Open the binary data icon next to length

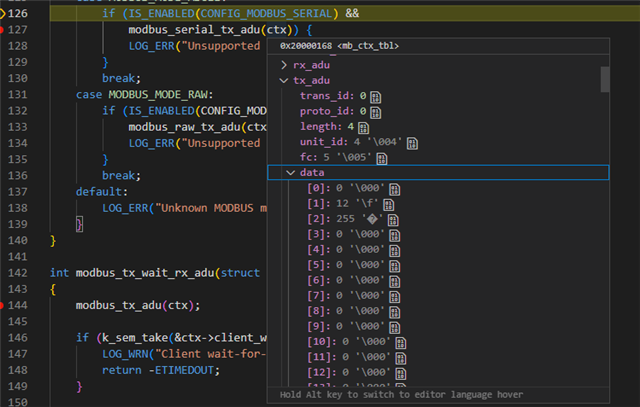pos(364,127)
